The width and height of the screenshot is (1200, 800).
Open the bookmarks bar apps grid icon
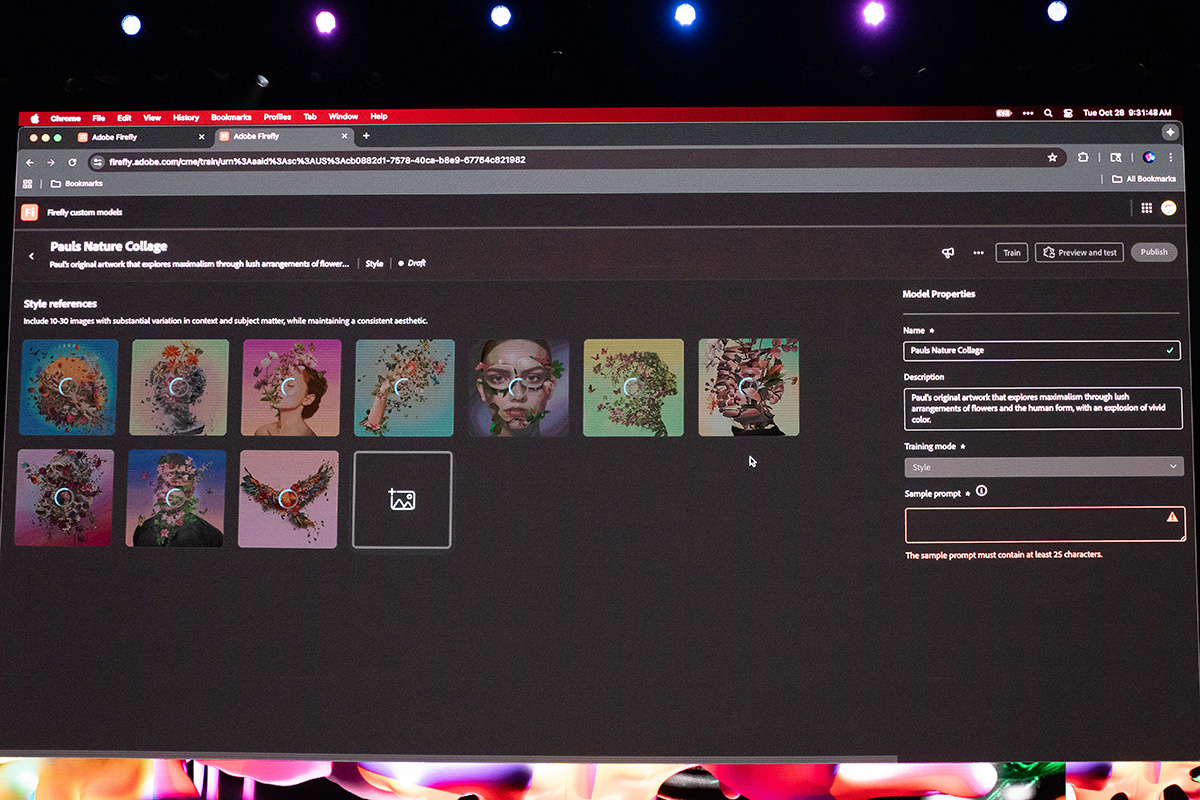tap(28, 184)
